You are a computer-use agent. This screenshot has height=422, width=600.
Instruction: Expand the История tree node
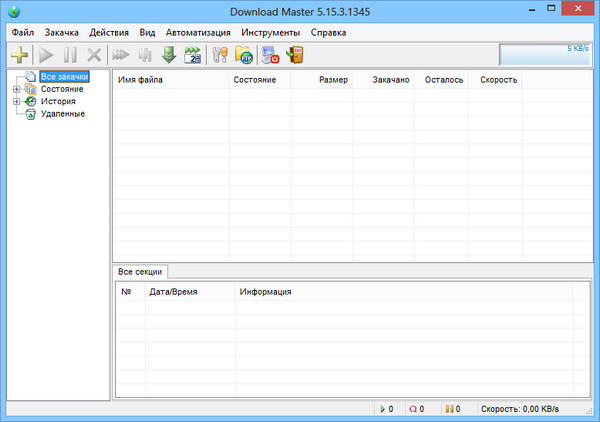16,101
